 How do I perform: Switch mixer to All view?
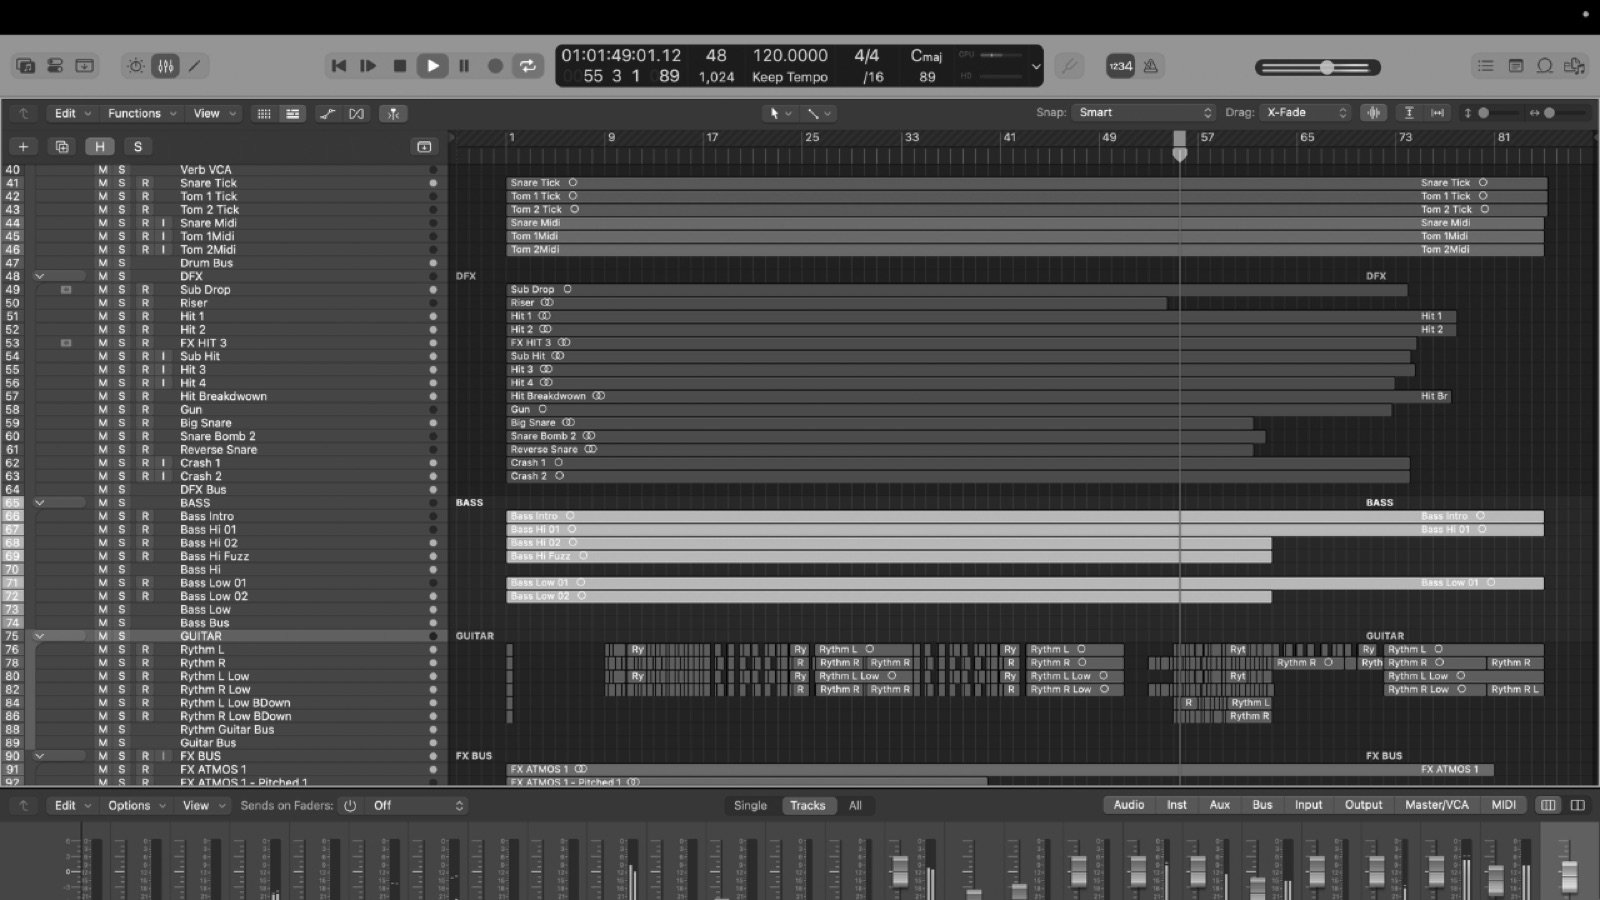[855, 805]
